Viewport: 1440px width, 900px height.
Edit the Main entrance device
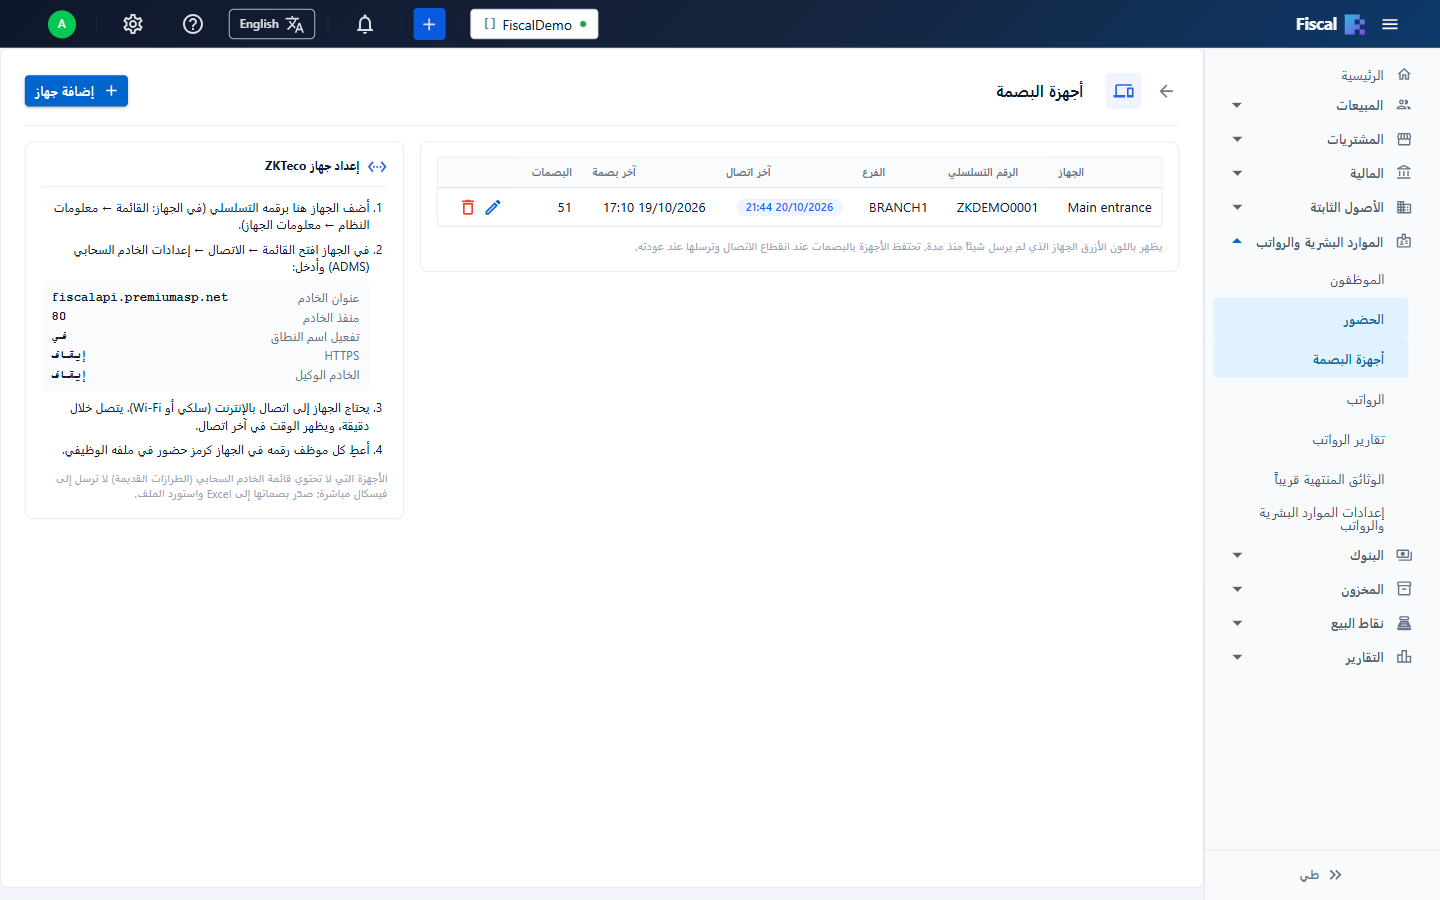coord(493,207)
